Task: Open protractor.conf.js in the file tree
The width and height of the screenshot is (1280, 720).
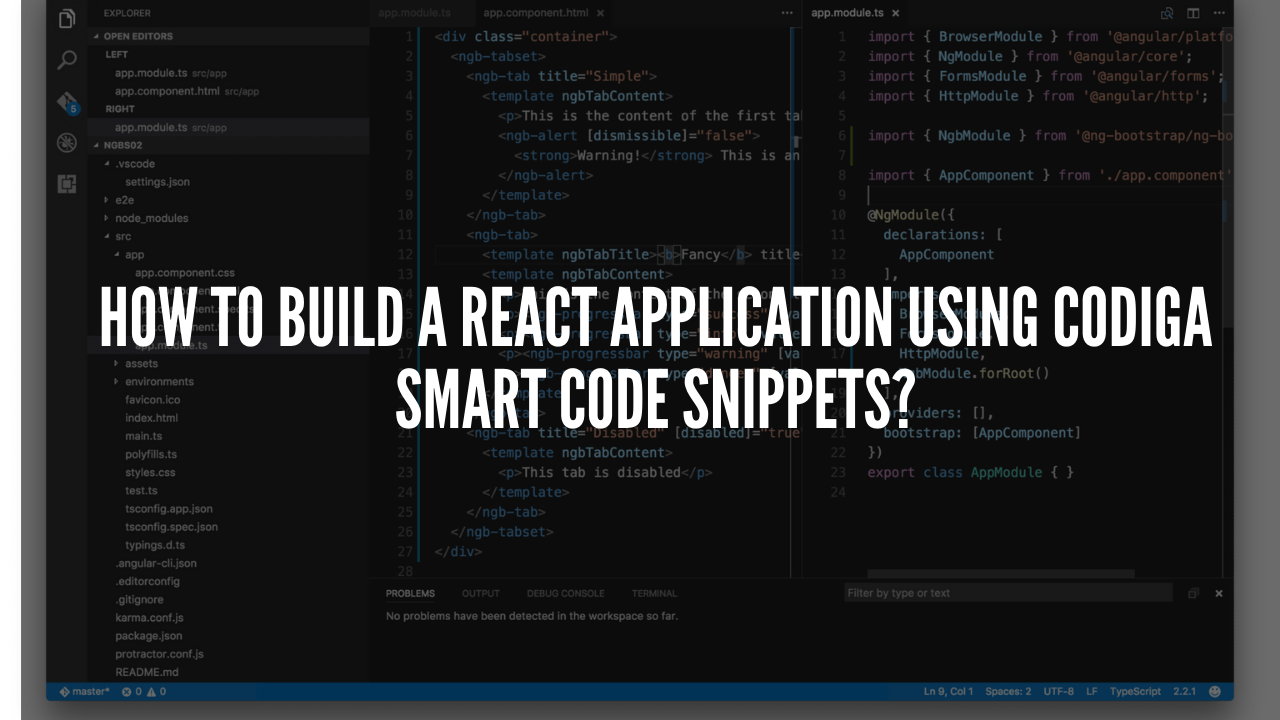Action: [159, 654]
